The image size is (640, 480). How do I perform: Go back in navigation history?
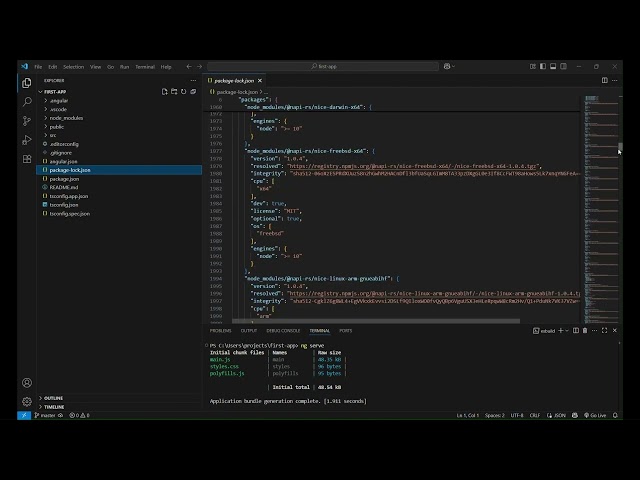click(189, 67)
